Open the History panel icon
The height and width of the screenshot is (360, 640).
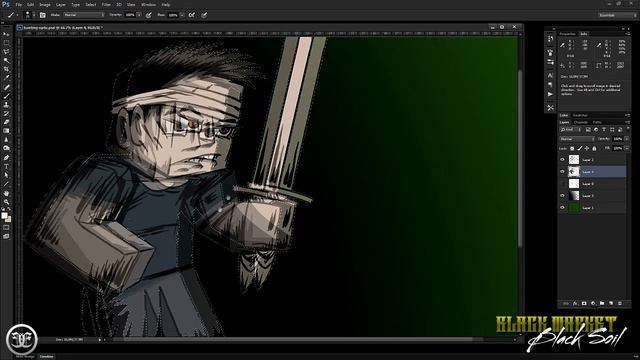(x=550, y=39)
